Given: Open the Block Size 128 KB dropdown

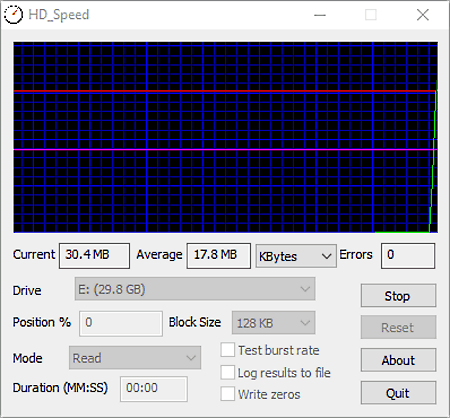Looking at the screenshot, I should (x=273, y=323).
